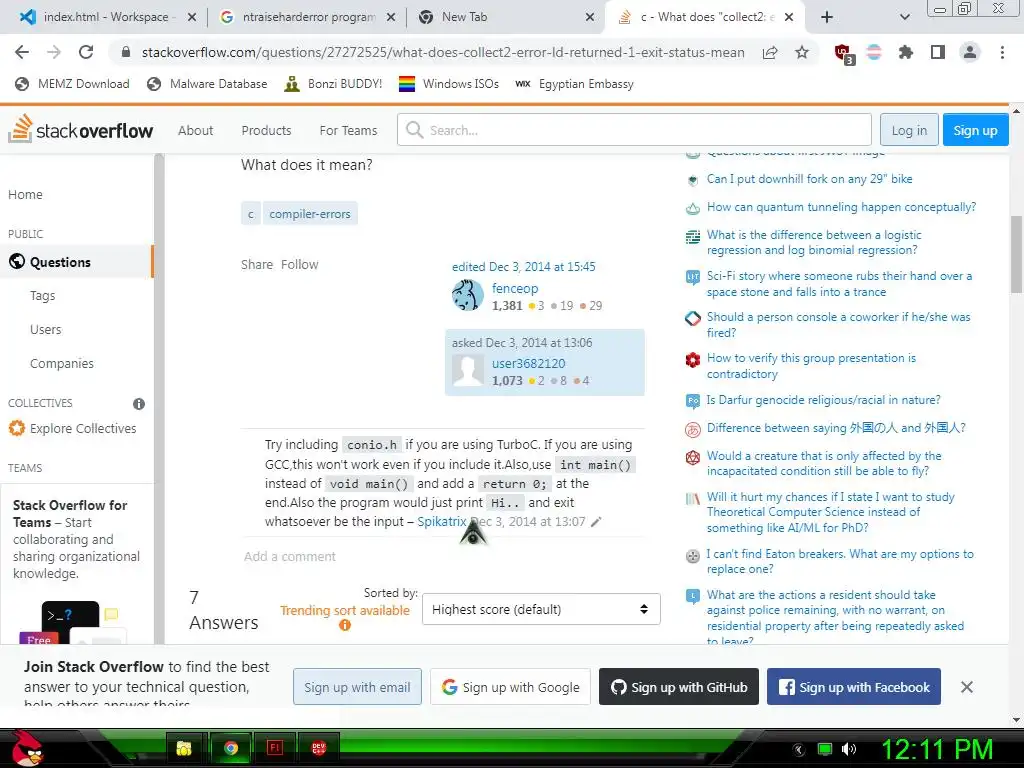Open 'How can quantum tunneling happen conceptually?'
The image size is (1024, 768).
pos(841,207)
